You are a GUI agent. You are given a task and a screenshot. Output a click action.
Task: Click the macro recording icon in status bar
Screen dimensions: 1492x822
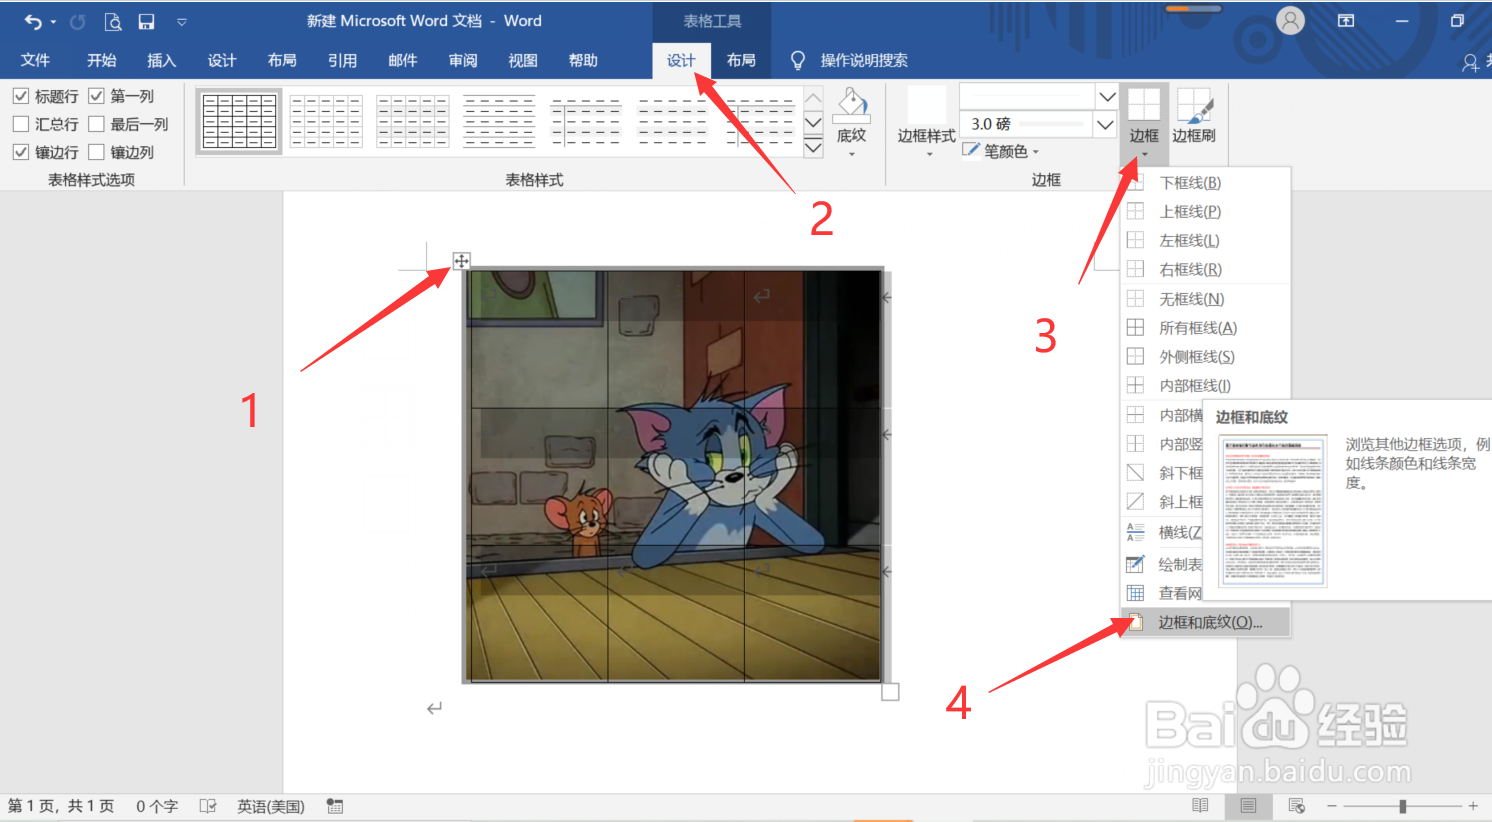pyautogui.click(x=335, y=806)
